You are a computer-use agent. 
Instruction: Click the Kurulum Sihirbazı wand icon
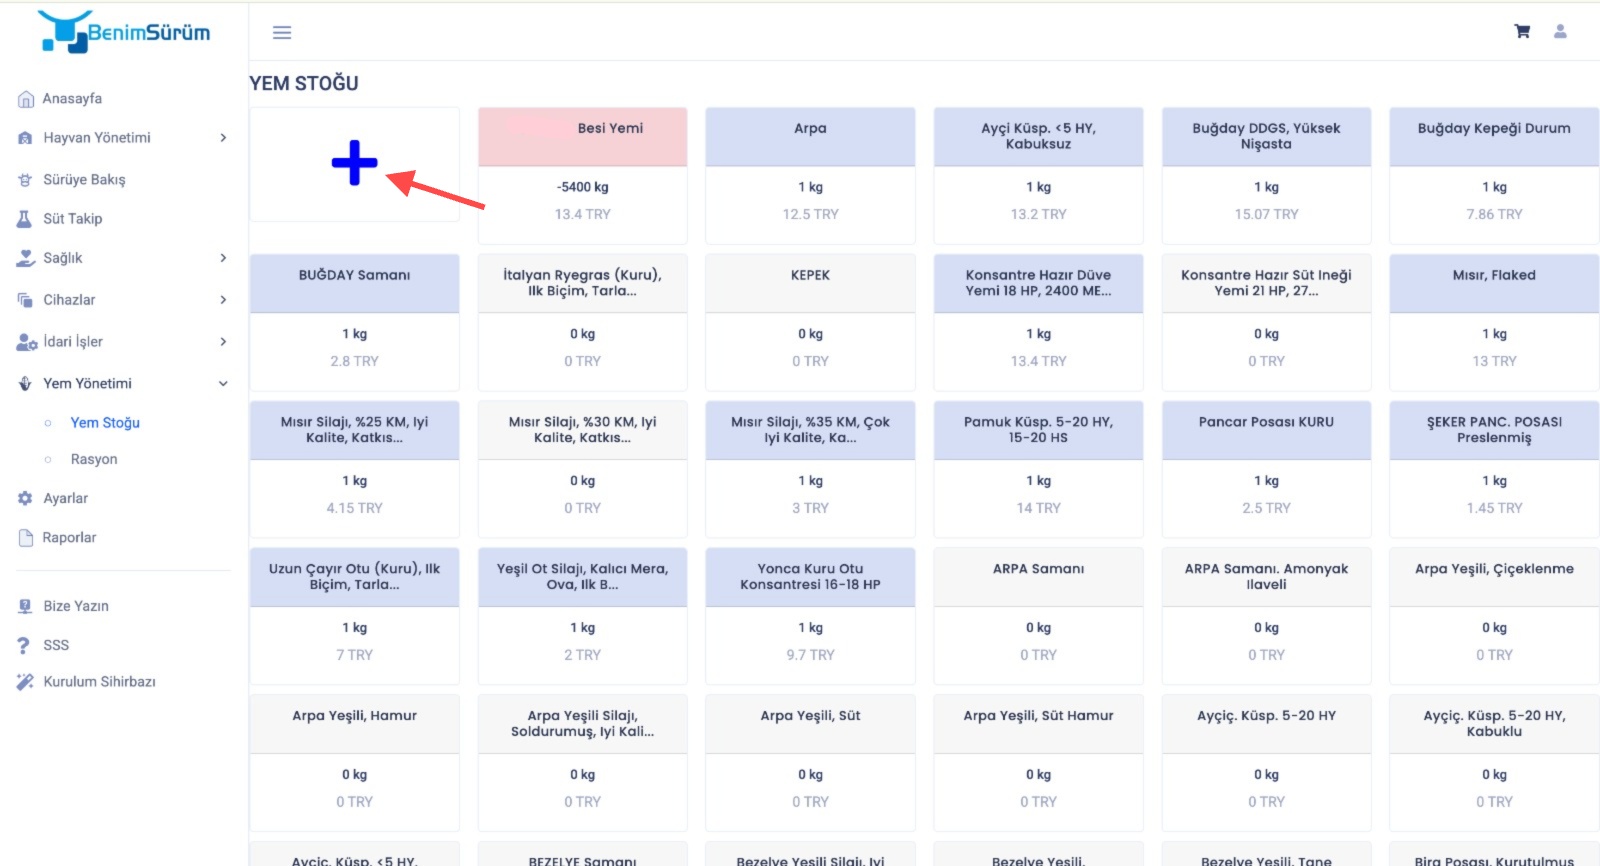coord(25,682)
